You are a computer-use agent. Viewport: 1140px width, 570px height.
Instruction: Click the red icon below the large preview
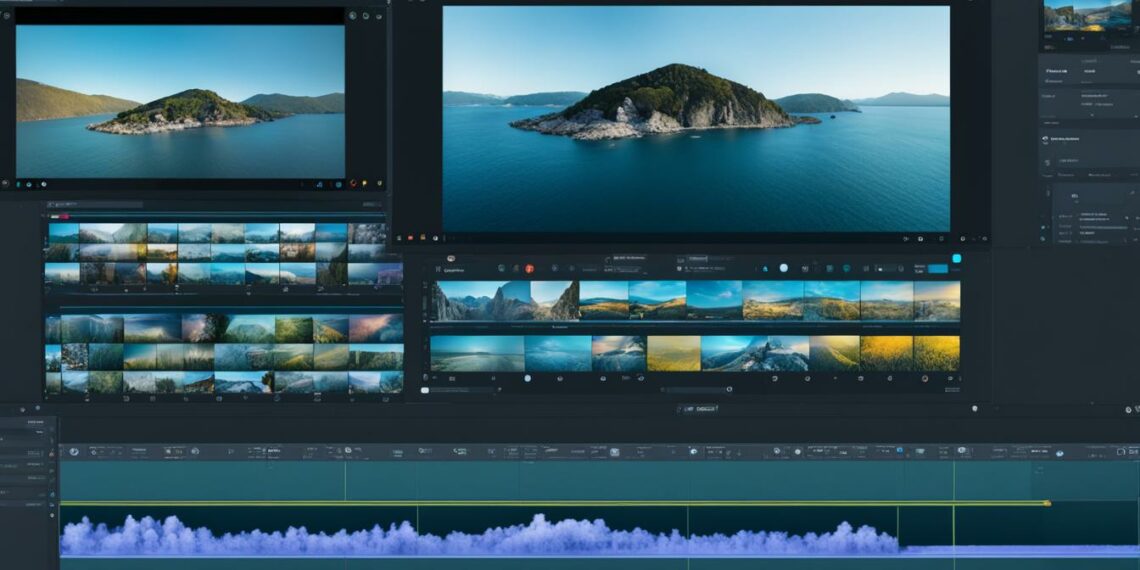(x=410, y=237)
